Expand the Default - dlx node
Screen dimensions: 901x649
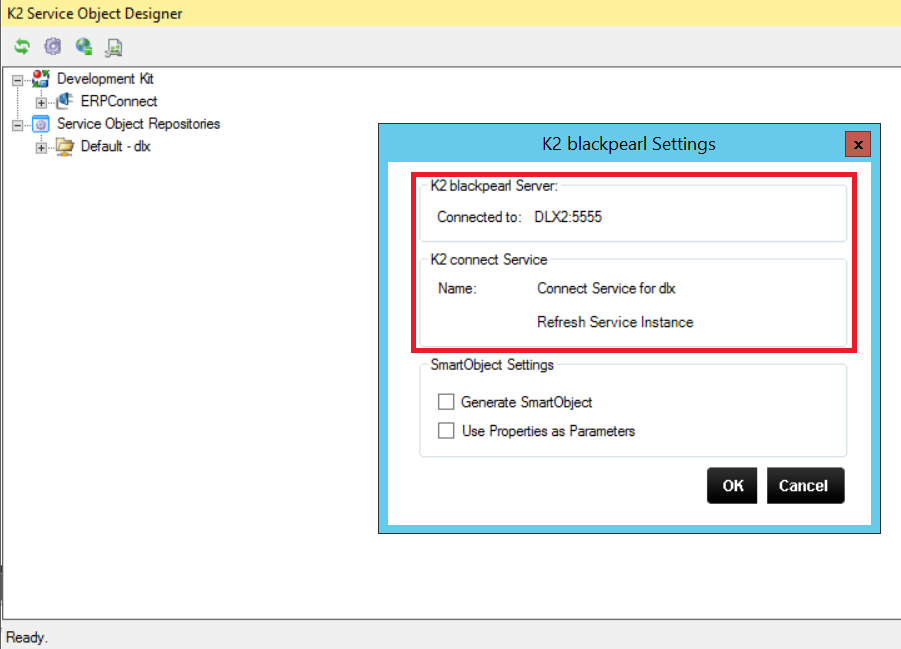click(x=41, y=148)
